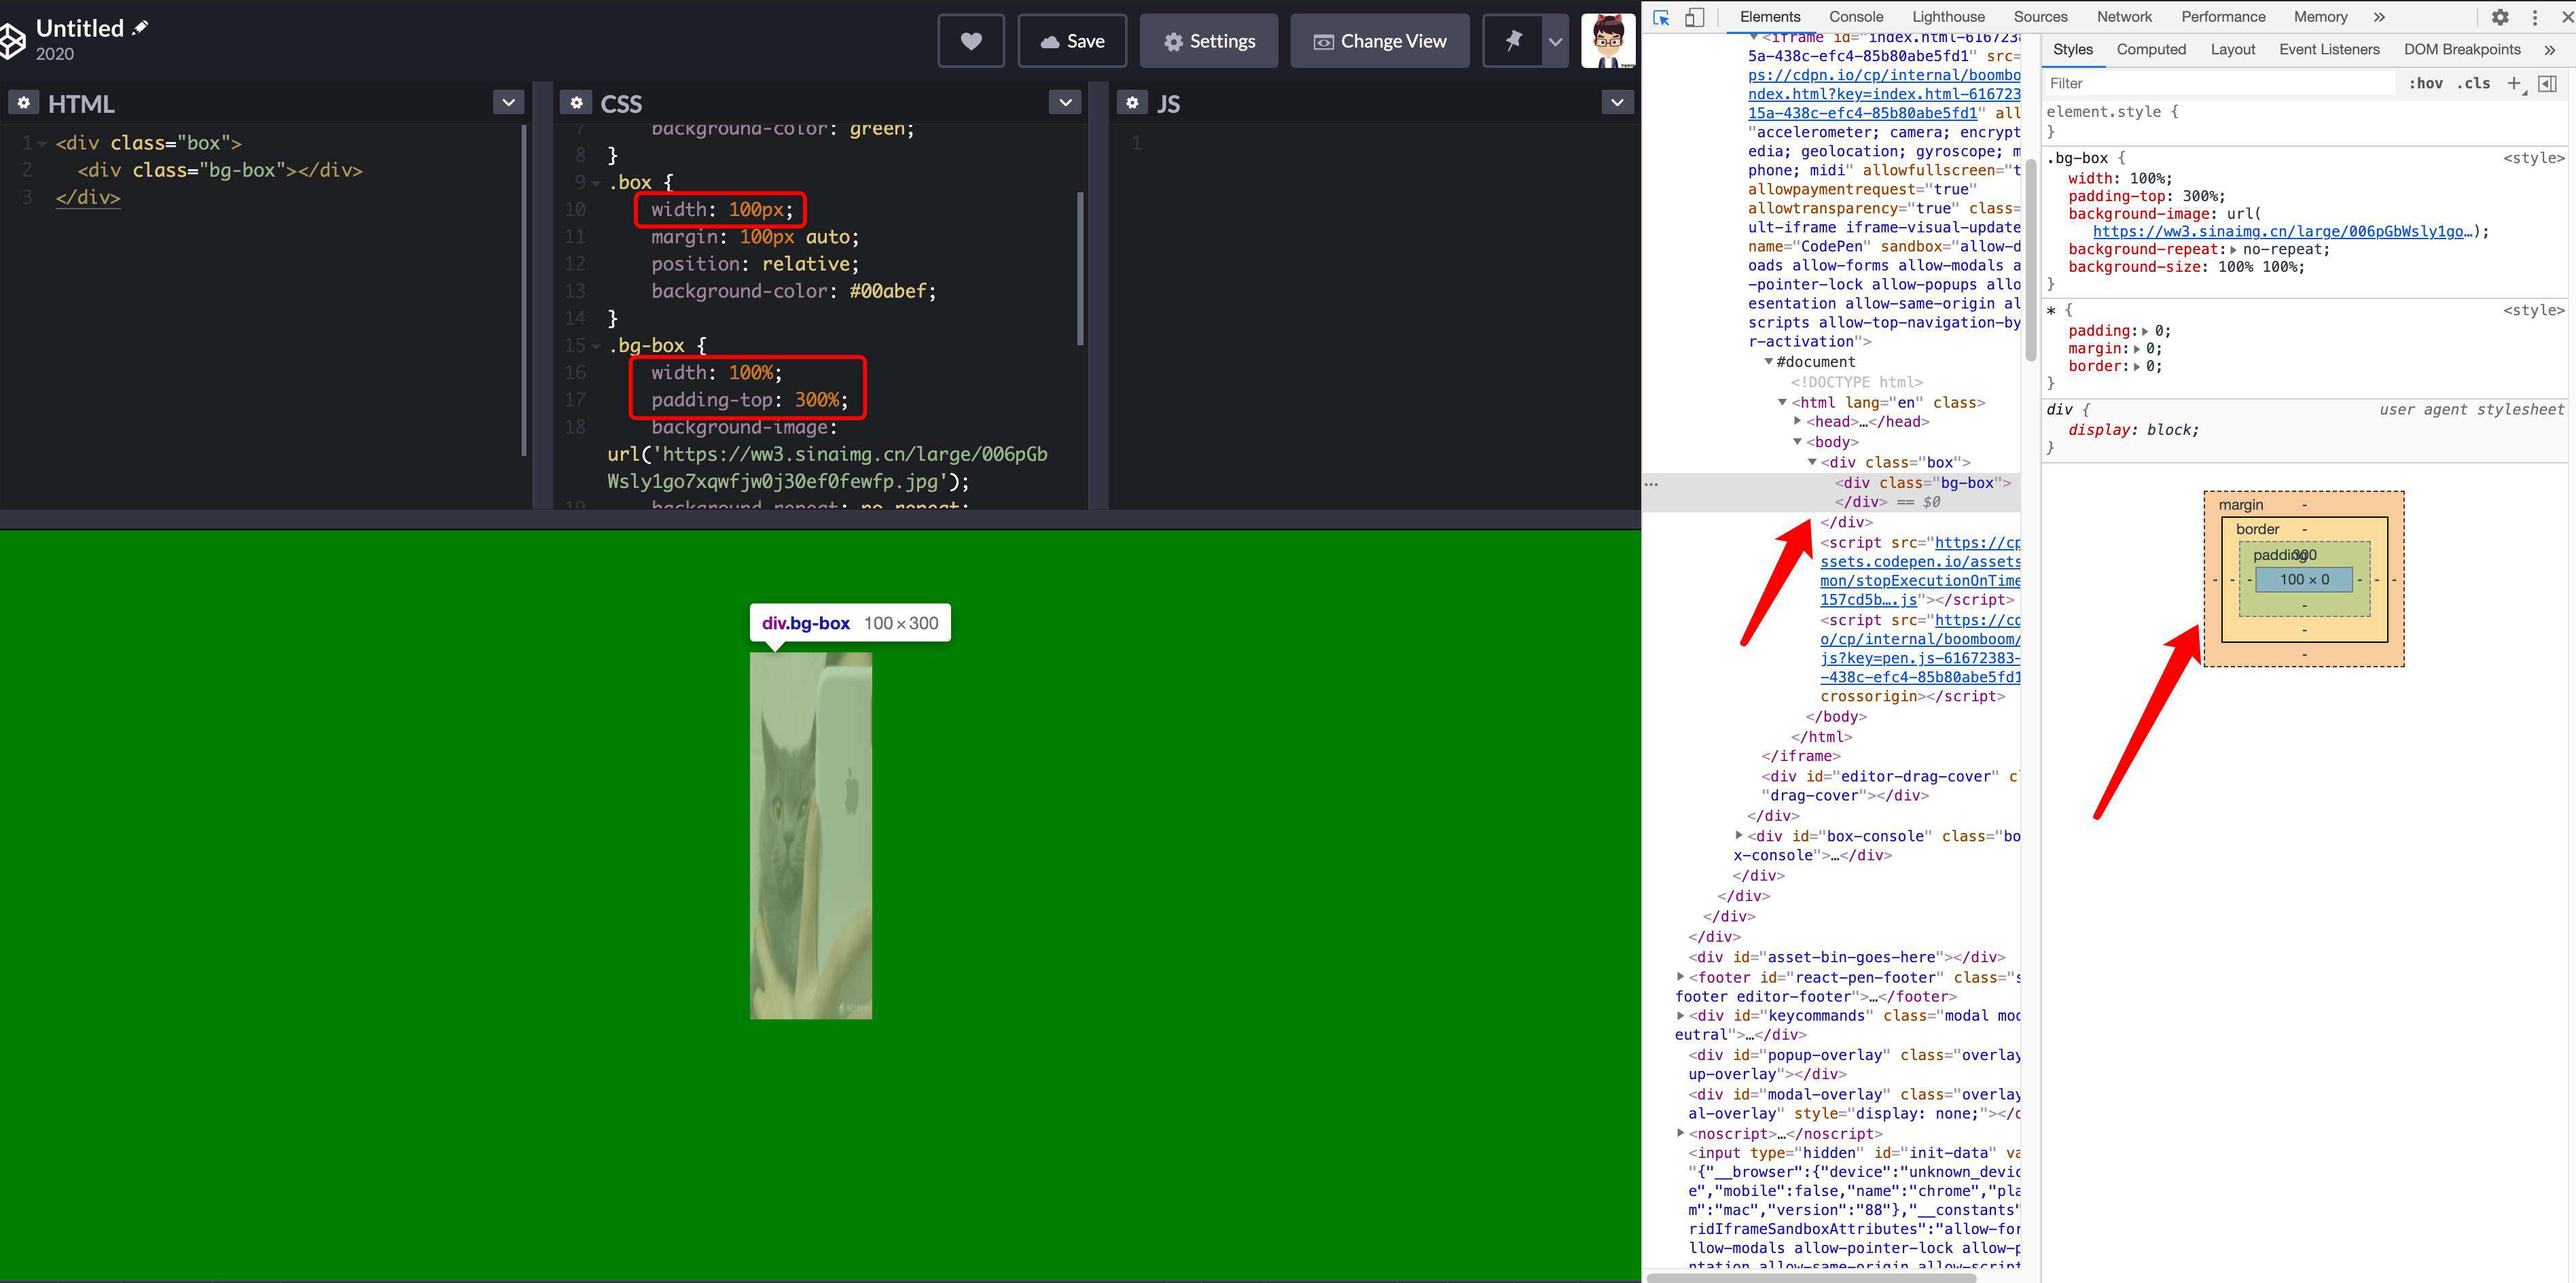Image resolution: width=2576 pixels, height=1283 pixels.
Task: Open HTML editor settings gear
Action: pos(23,103)
